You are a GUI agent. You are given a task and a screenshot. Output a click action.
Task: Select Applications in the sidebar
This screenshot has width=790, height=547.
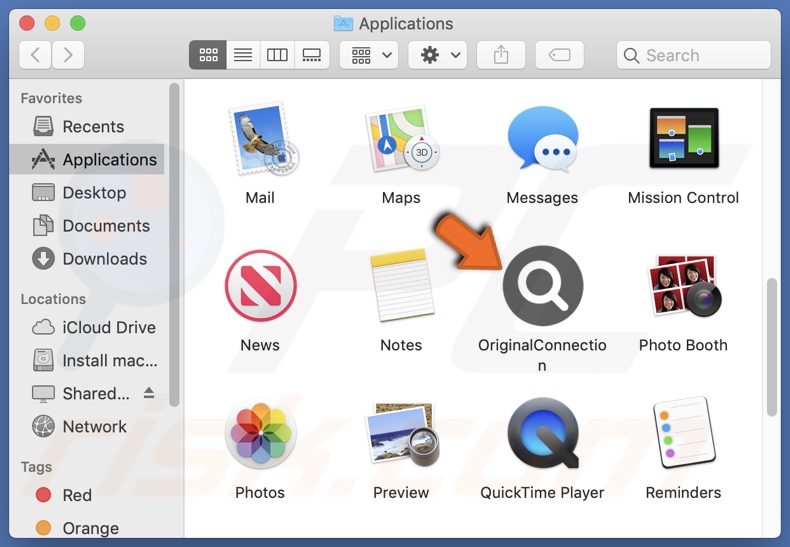point(87,159)
